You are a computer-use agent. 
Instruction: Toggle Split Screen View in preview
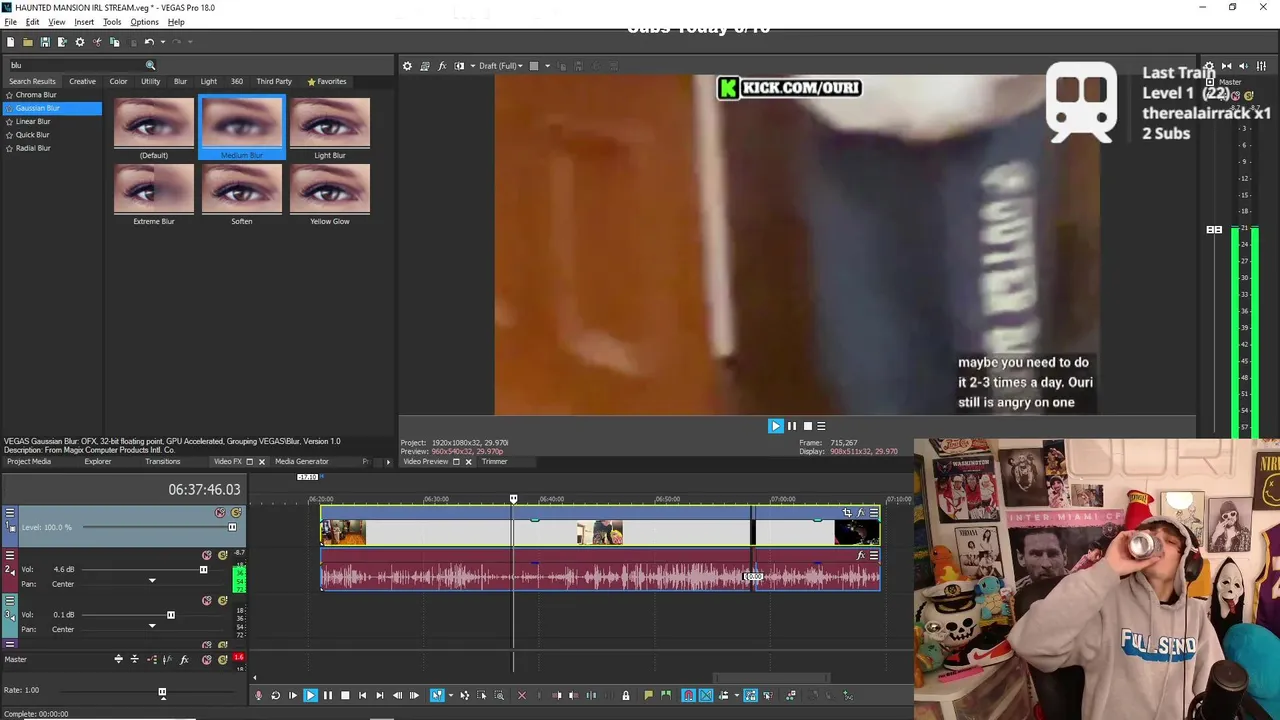pyautogui.click(x=459, y=66)
